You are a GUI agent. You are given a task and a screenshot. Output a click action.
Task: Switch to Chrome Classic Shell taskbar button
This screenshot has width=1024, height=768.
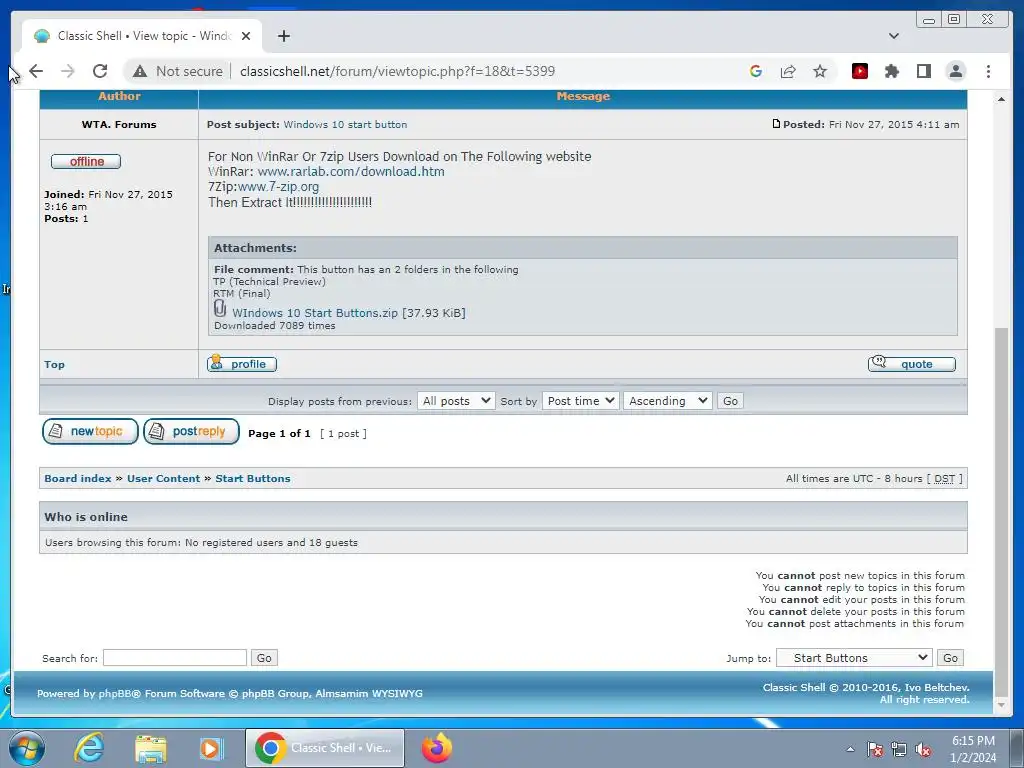click(325, 748)
